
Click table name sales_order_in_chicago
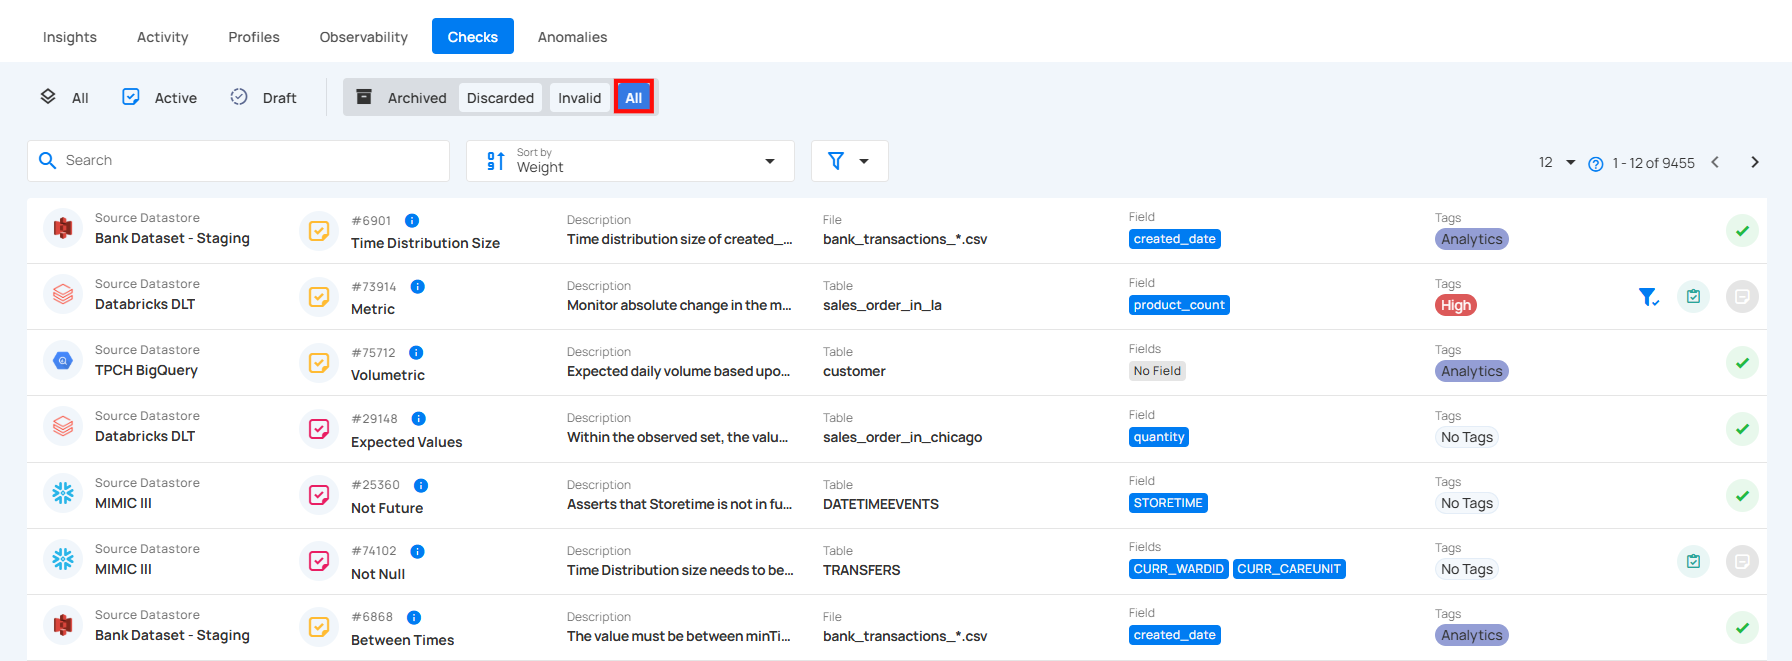pyautogui.click(x=902, y=437)
